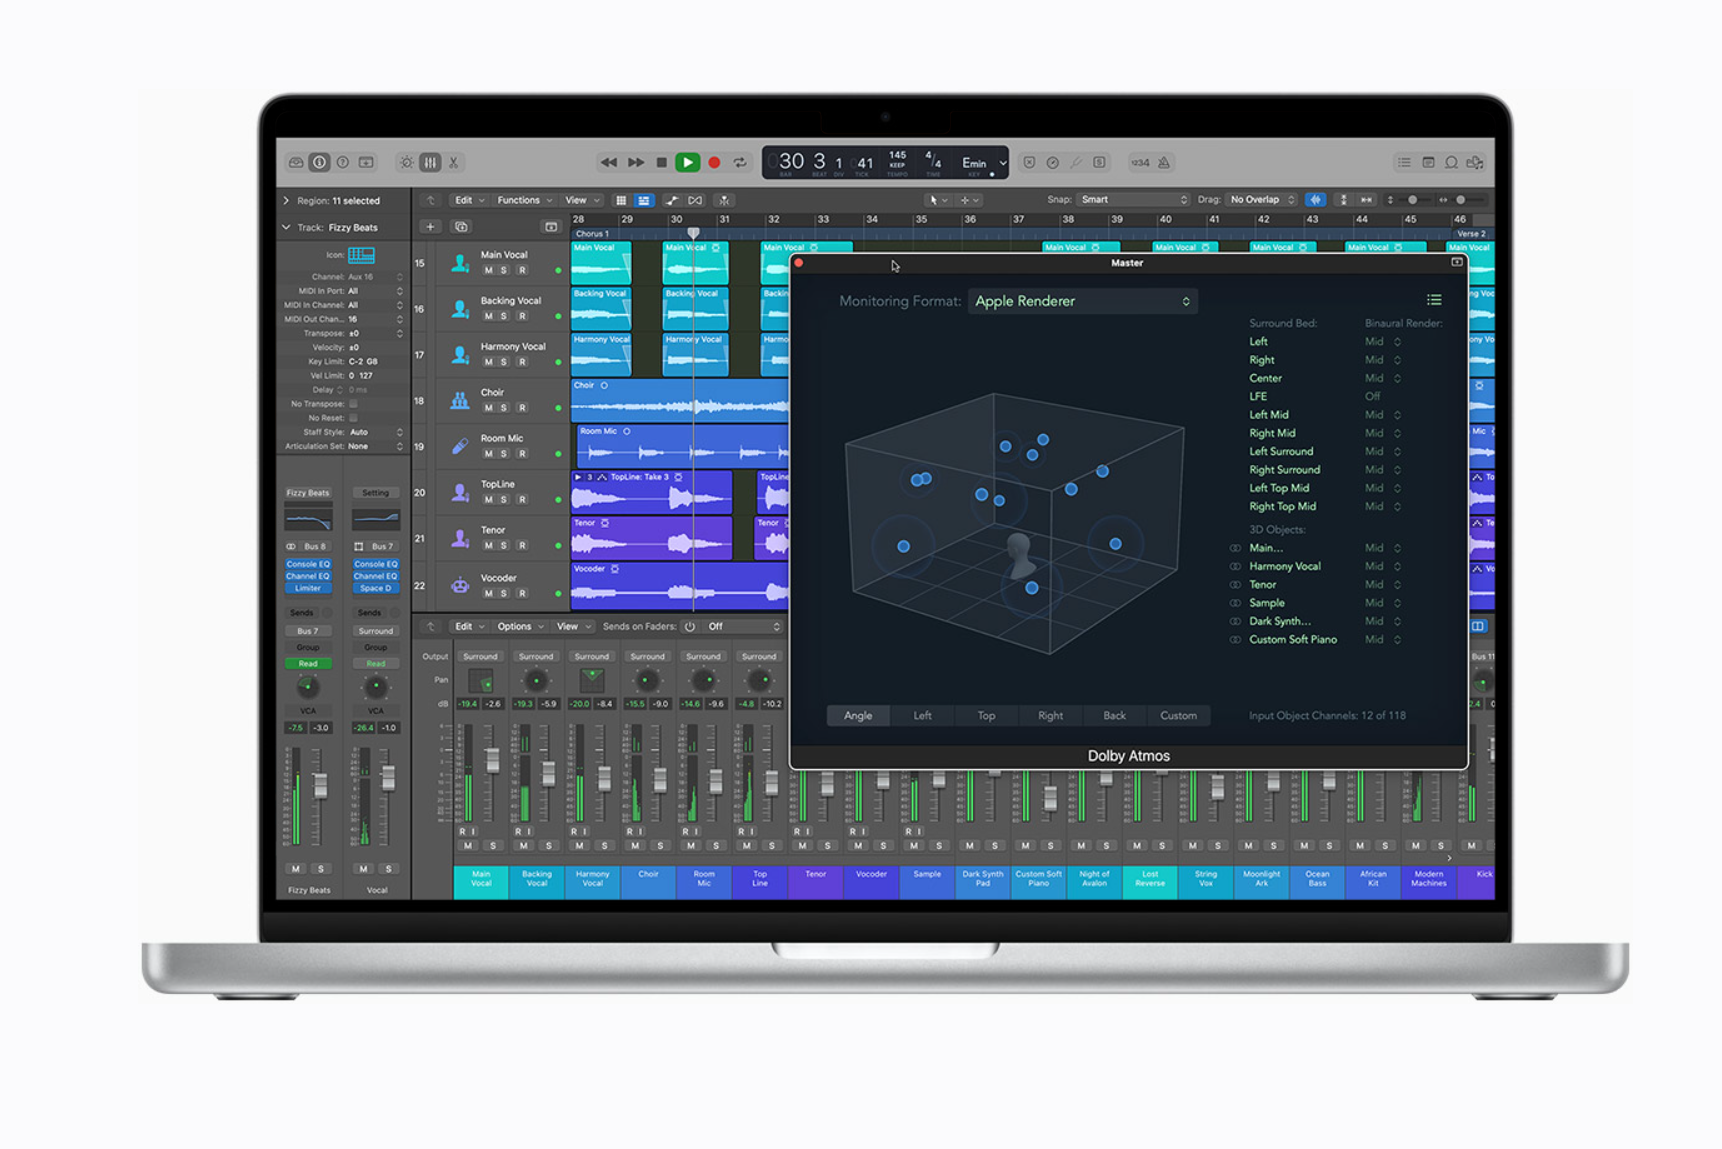The height and width of the screenshot is (1149, 1722).
Task: Open the Drag No Overlap dropdown
Action: coord(1262,200)
